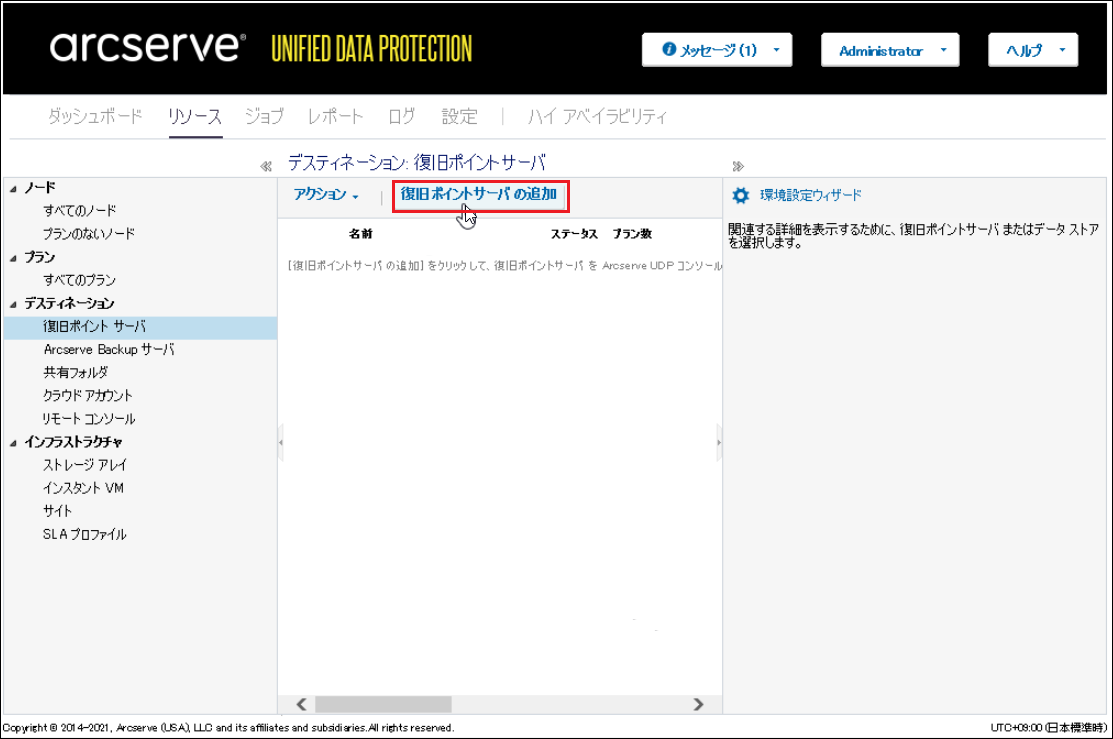This screenshot has width=1113, height=739.
Task: Click the 名前 column header
Action: click(361, 234)
